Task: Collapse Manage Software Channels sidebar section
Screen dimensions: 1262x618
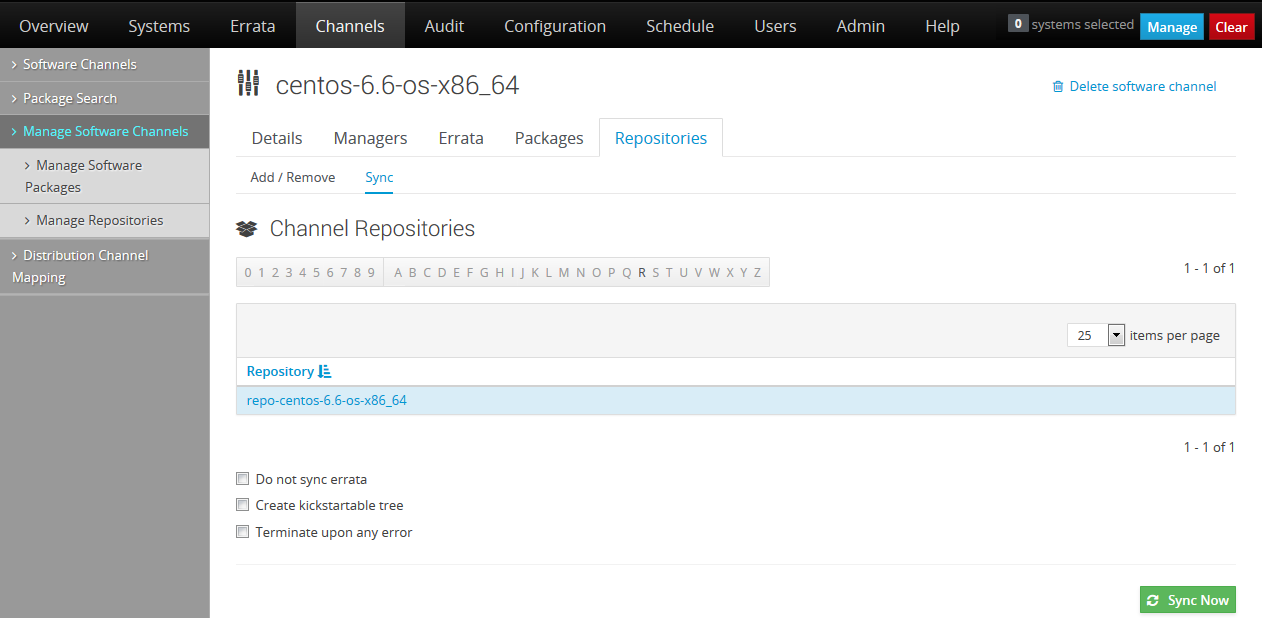Action: 104,131
